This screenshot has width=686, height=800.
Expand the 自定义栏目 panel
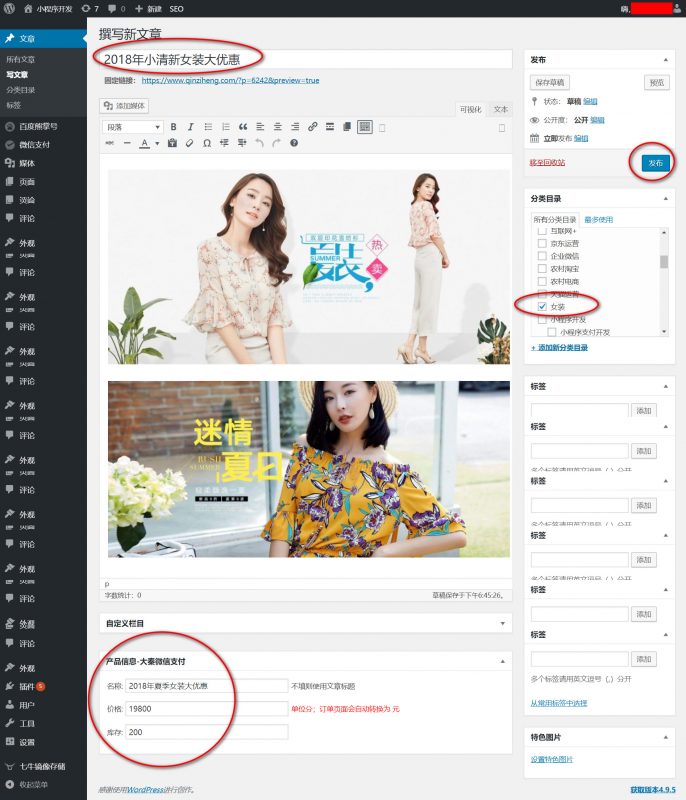point(502,623)
